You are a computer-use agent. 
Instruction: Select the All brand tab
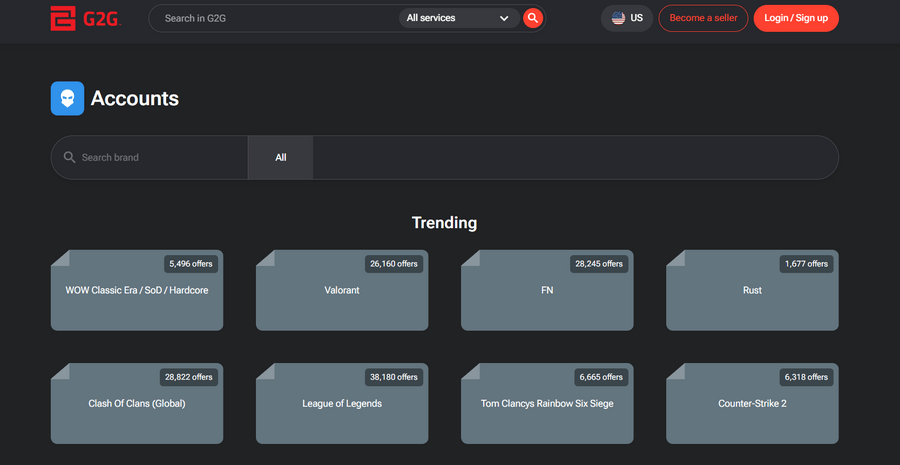point(281,157)
